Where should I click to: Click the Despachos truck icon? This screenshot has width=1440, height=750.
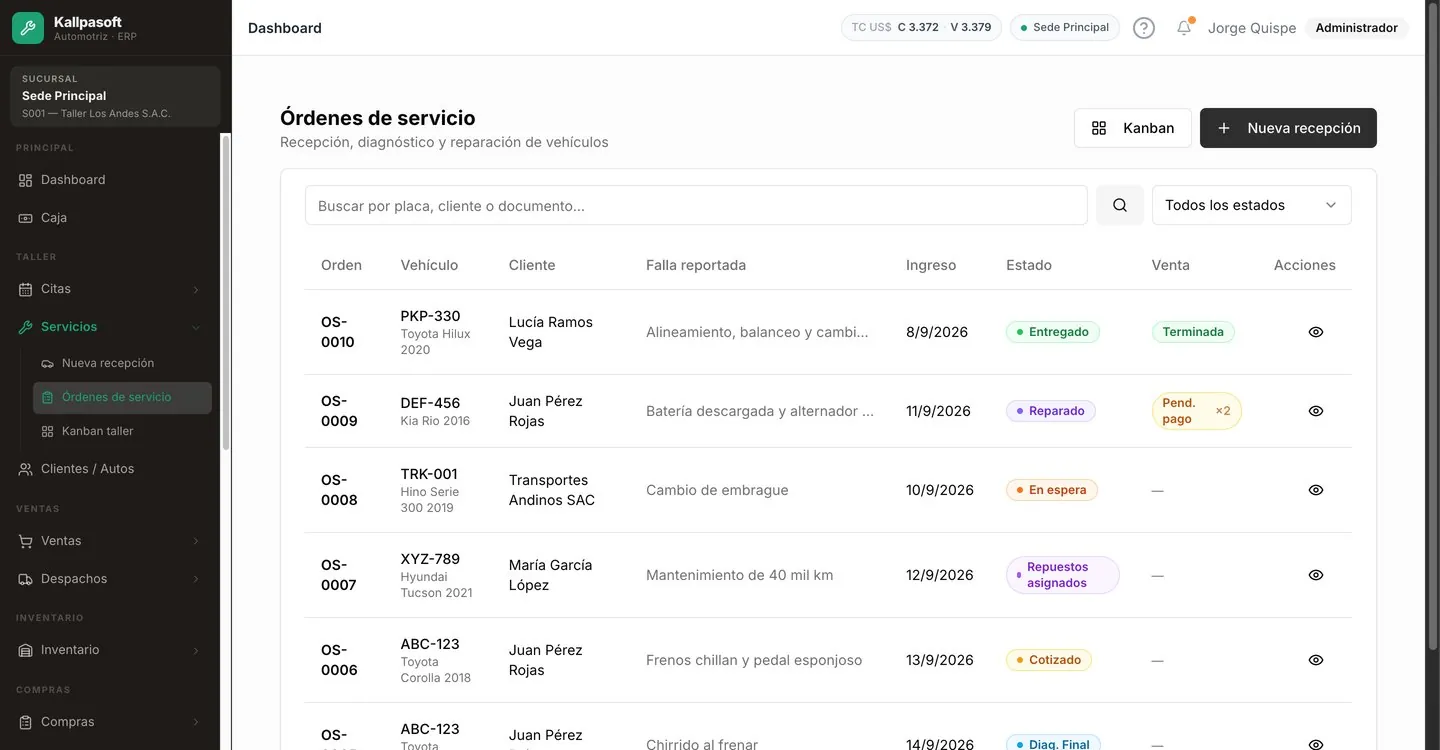[26, 579]
